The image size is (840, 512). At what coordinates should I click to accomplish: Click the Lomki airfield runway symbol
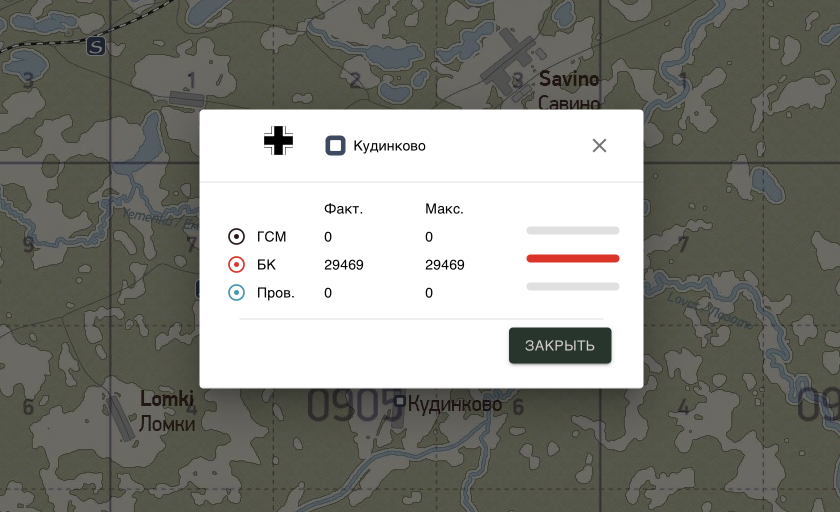pos(120,418)
